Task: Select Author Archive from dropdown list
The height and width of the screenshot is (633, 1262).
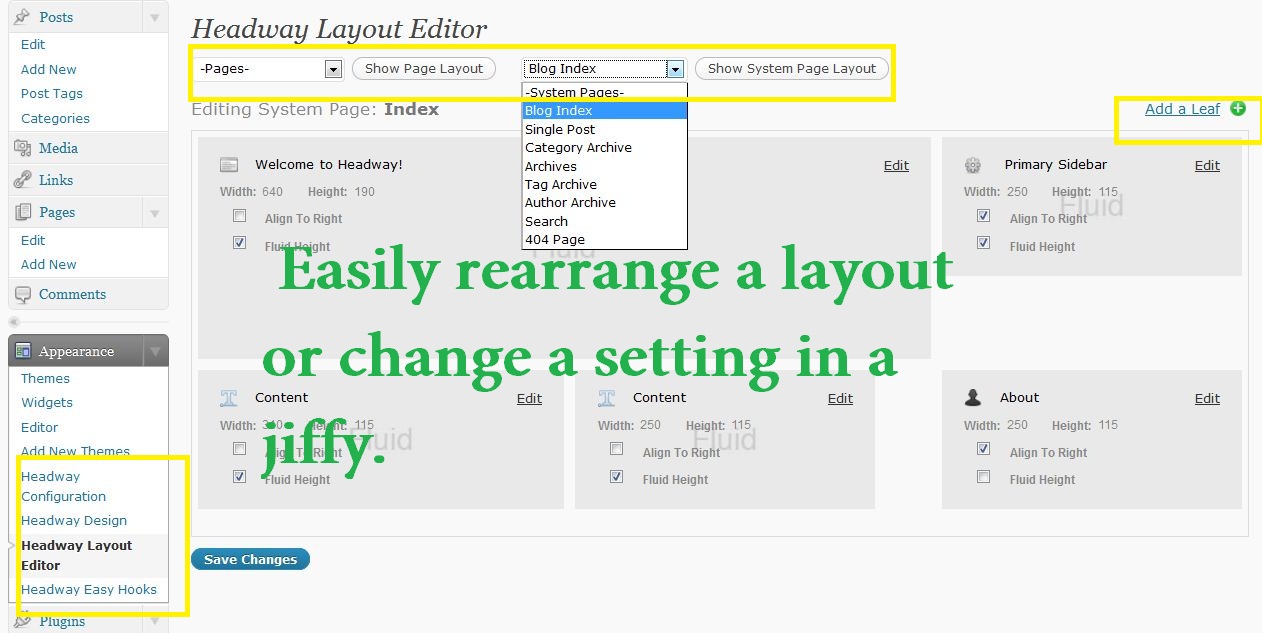Action: (x=605, y=202)
